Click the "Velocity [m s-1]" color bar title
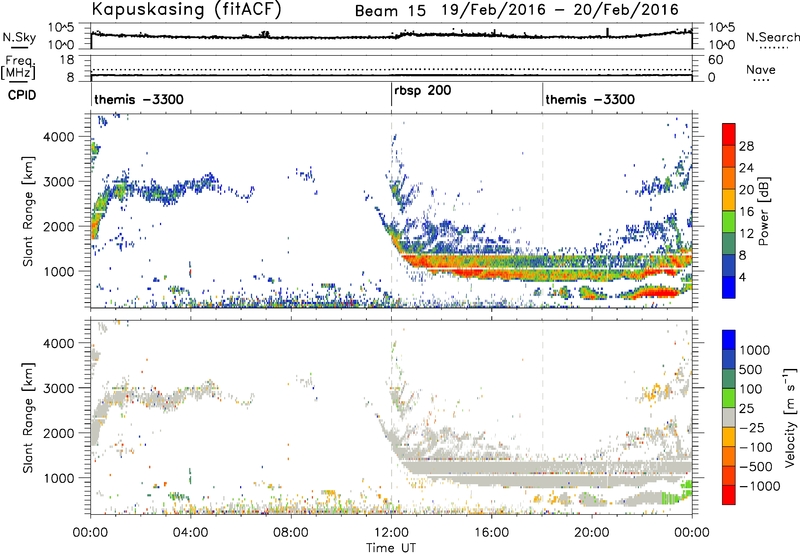The image size is (800, 554). pyautogui.click(x=790, y=417)
